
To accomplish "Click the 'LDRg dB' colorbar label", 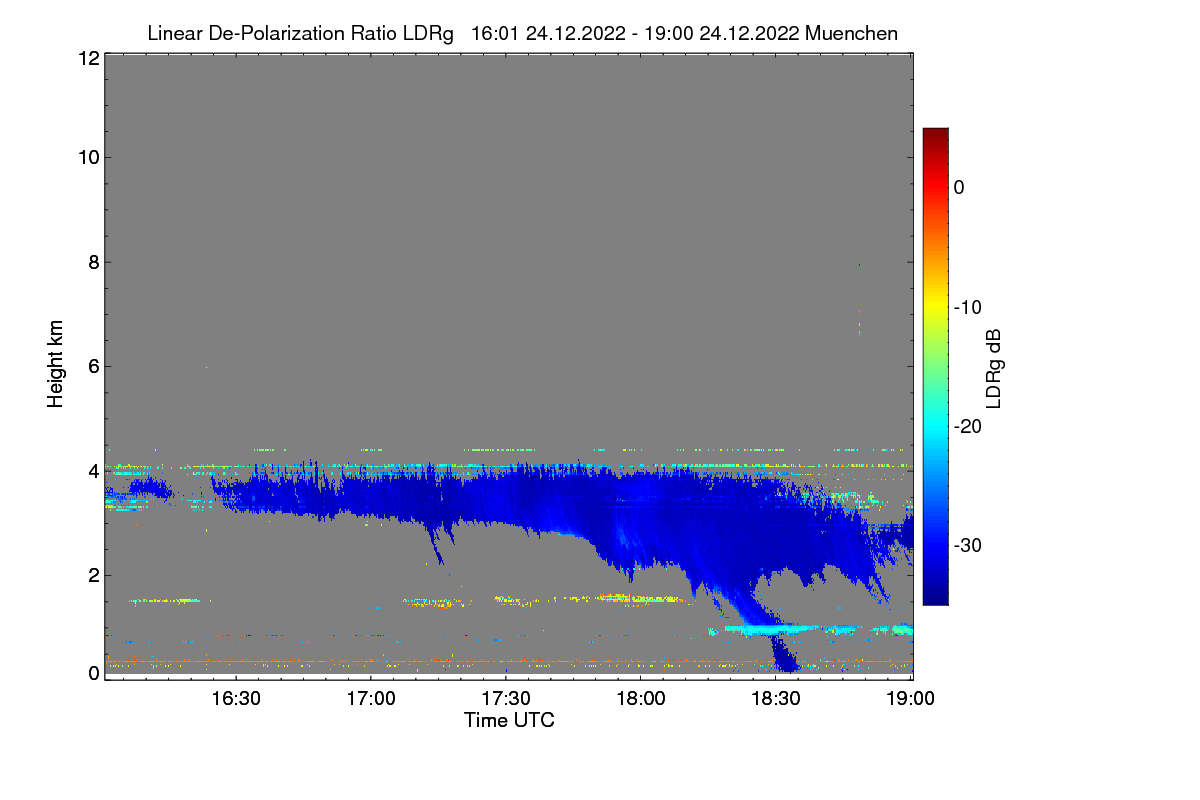I will coord(994,368).
